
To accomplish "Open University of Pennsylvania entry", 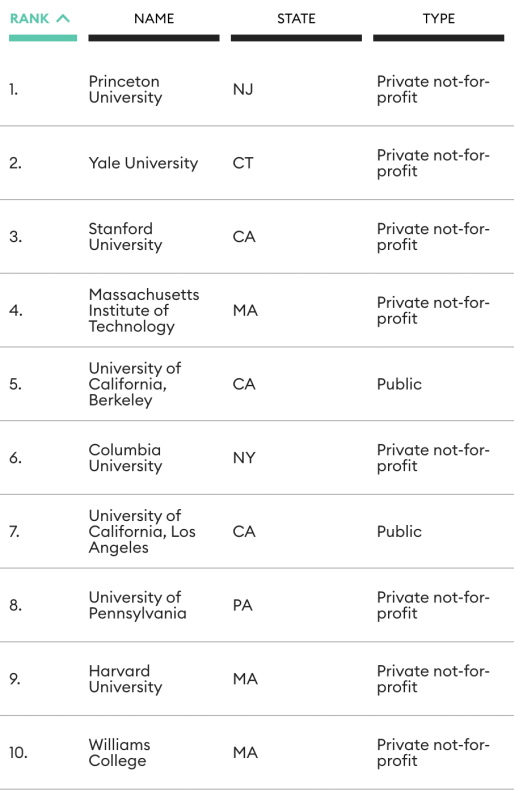I will click(x=137, y=605).
